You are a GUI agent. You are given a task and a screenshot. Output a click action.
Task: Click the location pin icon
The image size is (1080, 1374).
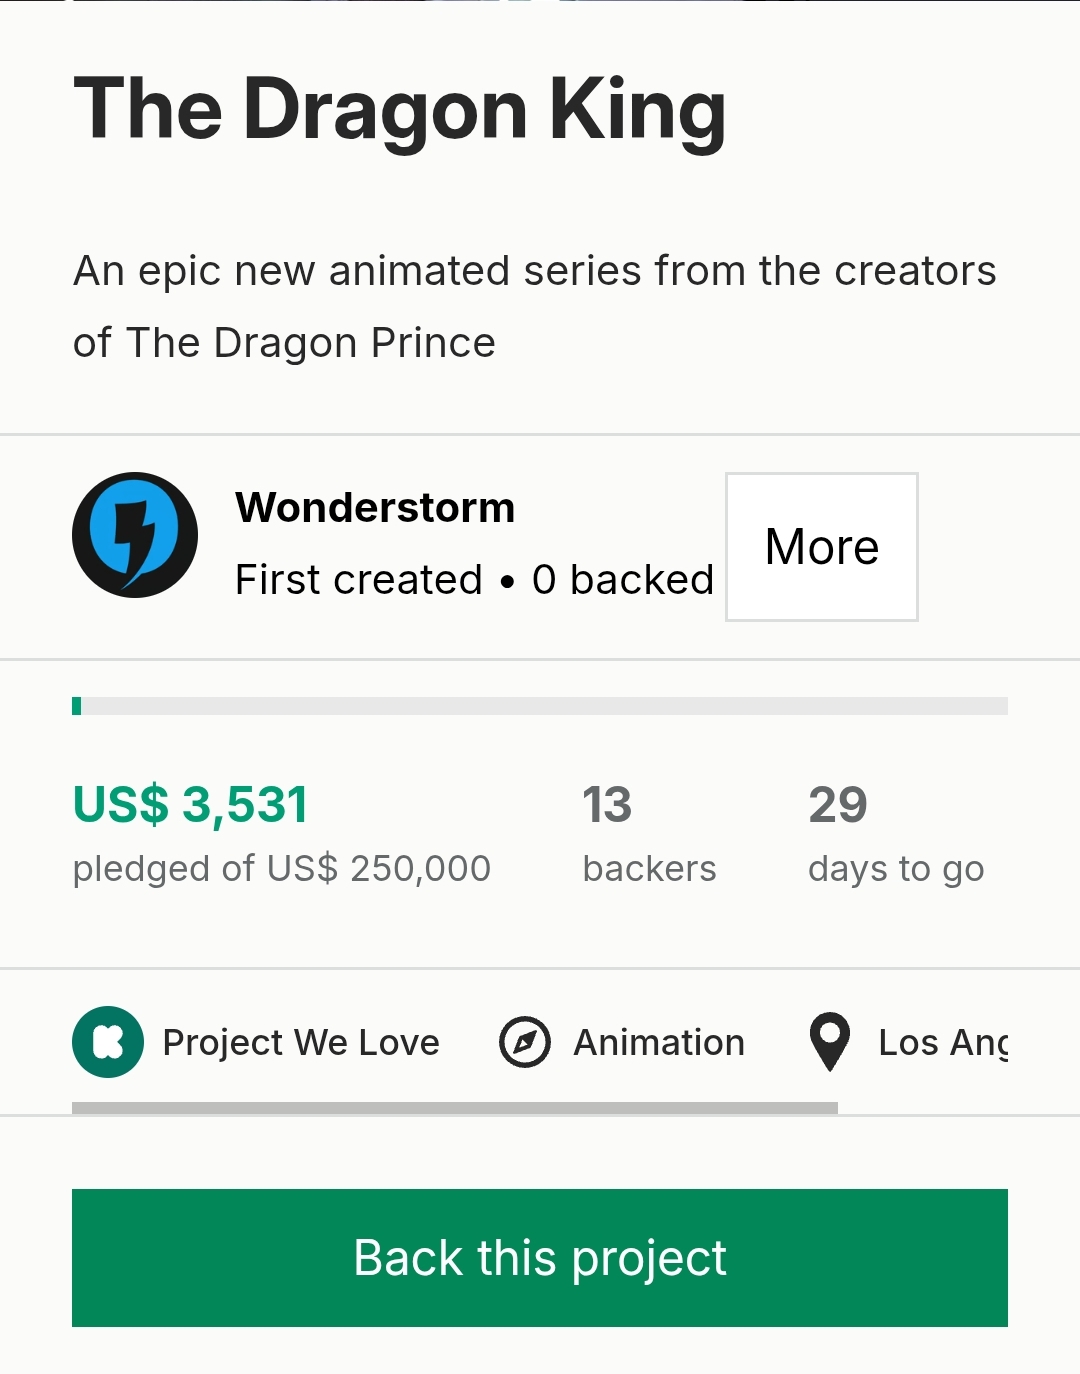[x=830, y=1042]
